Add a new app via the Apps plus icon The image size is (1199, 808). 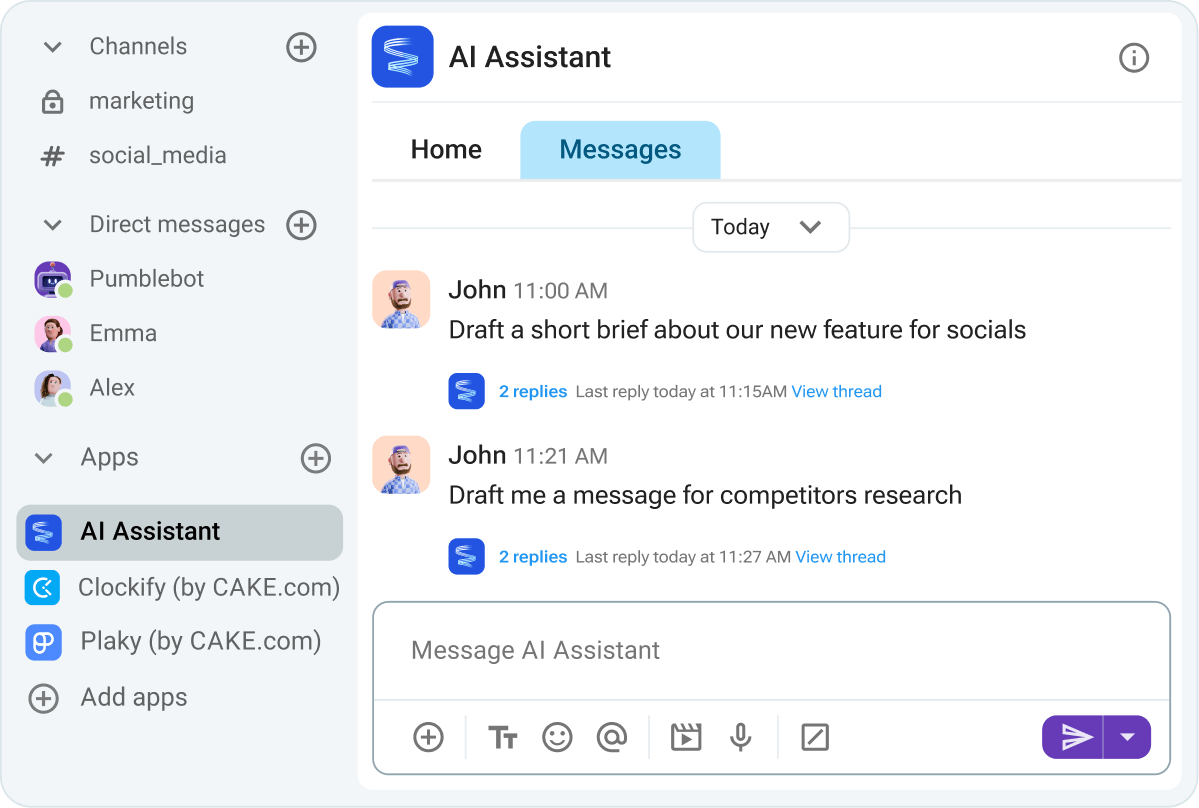click(x=315, y=458)
